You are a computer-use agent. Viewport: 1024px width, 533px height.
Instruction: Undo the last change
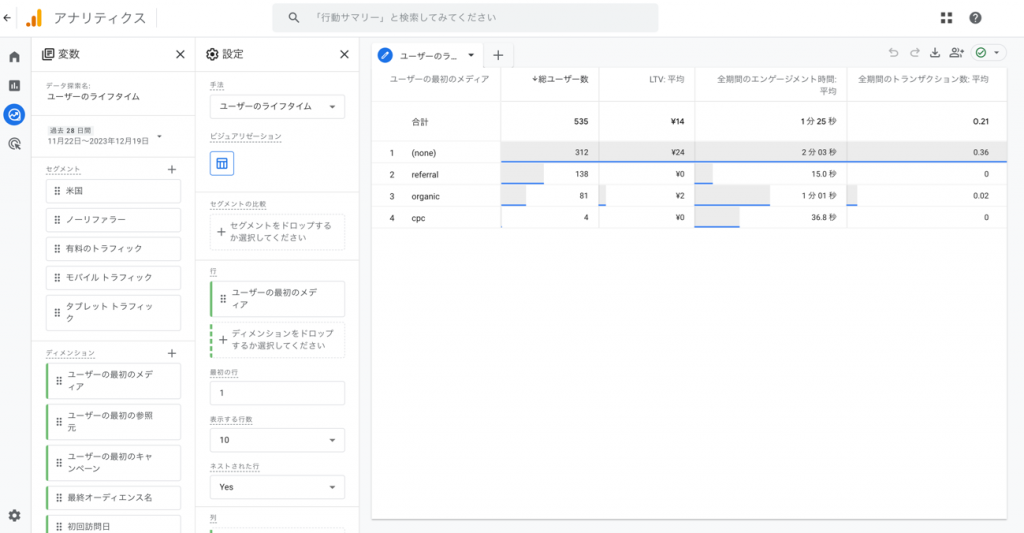893,53
